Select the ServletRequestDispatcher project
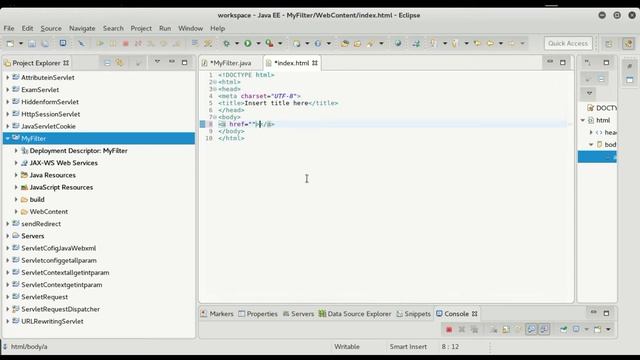The image size is (640, 360). click(x=60, y=309)
